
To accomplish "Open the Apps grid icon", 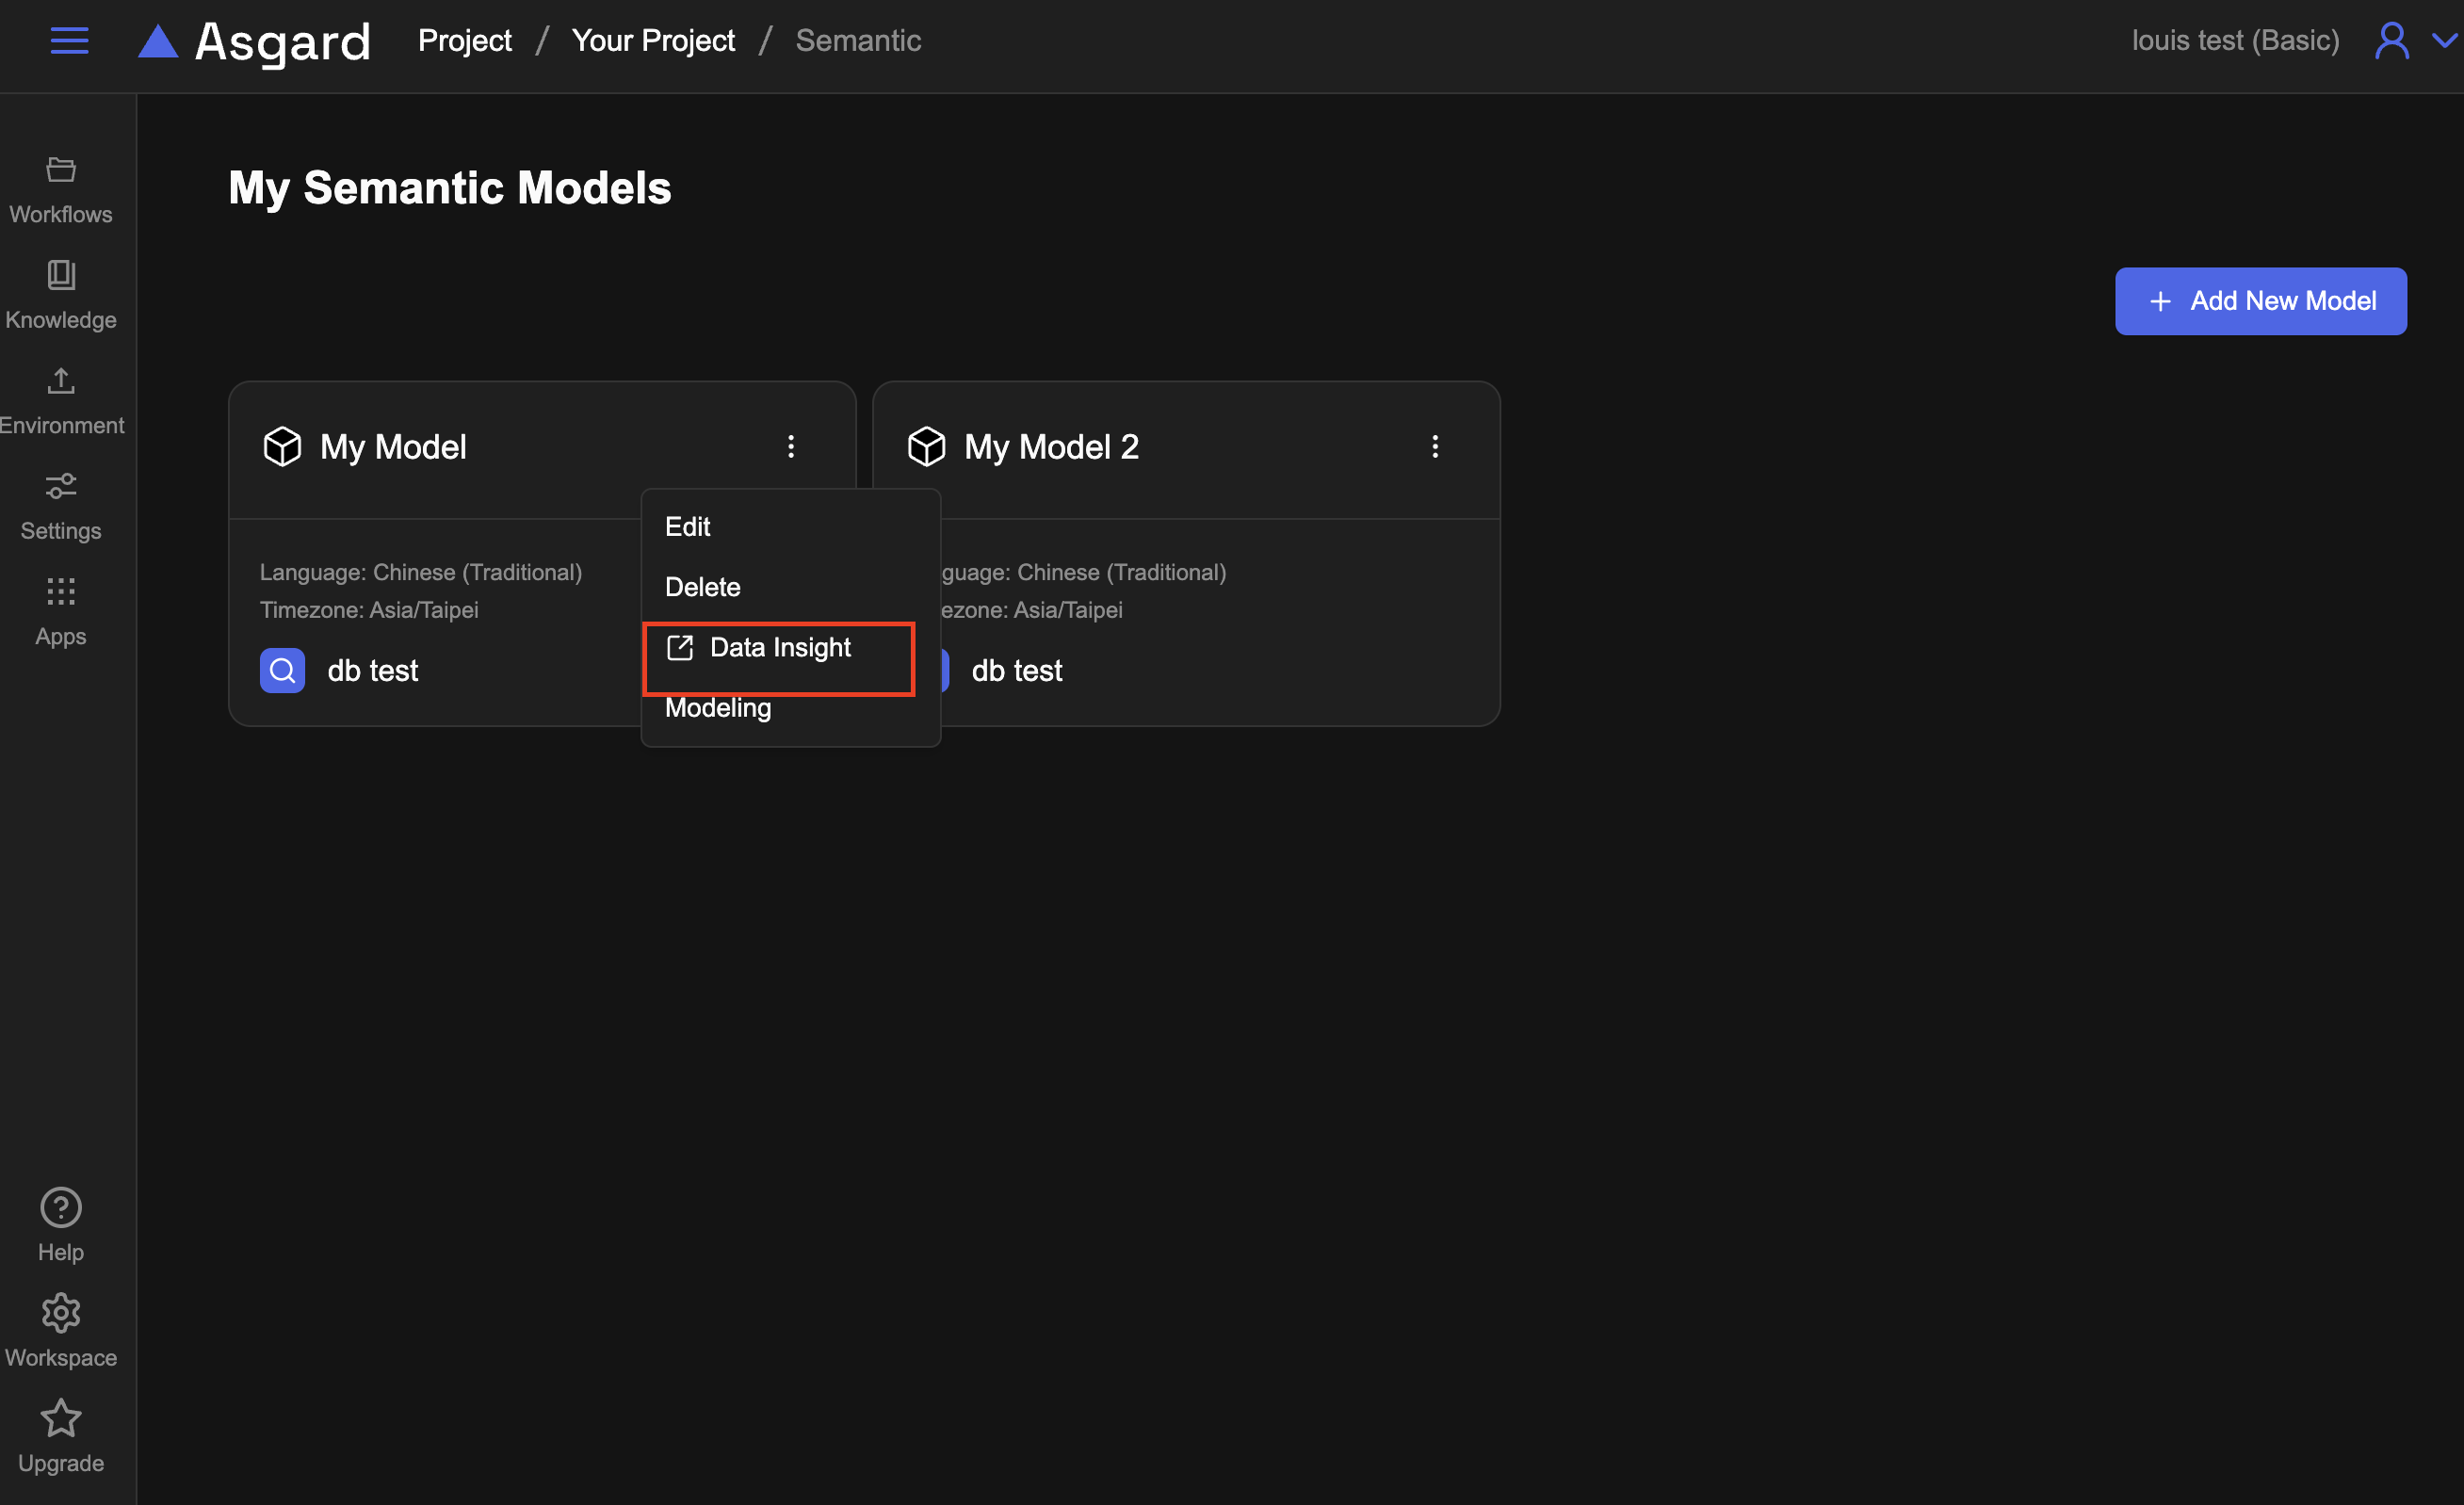I will 61,611.
